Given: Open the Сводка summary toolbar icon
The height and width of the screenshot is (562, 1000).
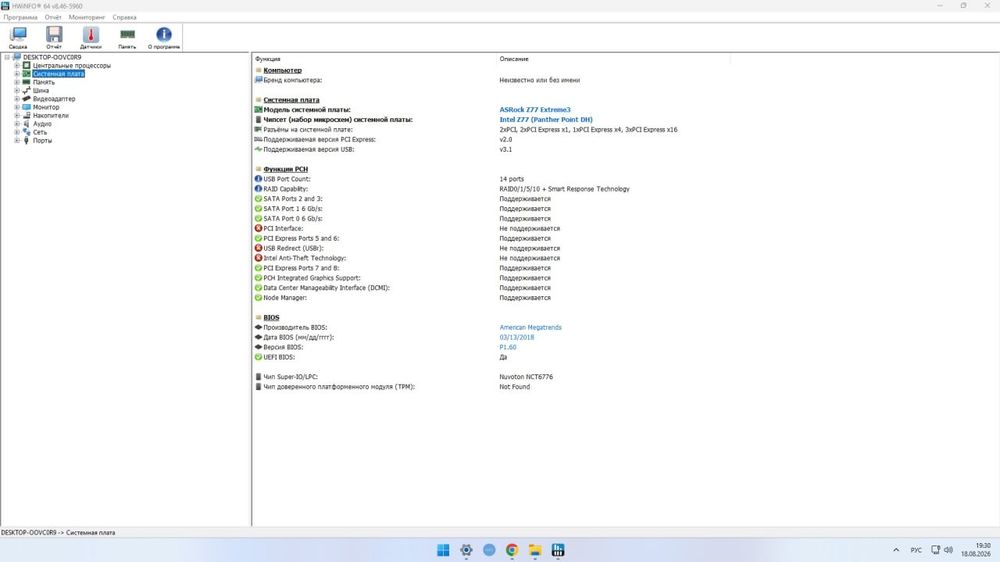Looking at the screenshot, I should (x=18, y=37).
